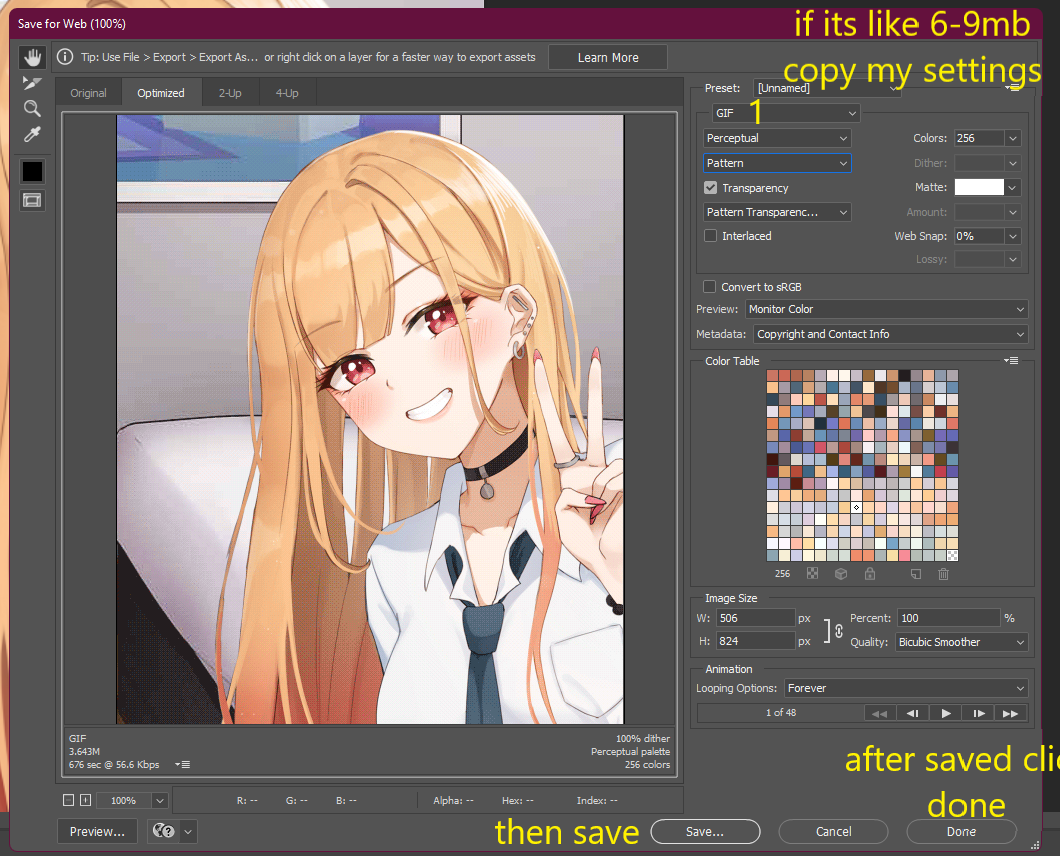The image size is (1060, 856).
Task: Select the Eyedropper tool
Action: tap(32, 135)
